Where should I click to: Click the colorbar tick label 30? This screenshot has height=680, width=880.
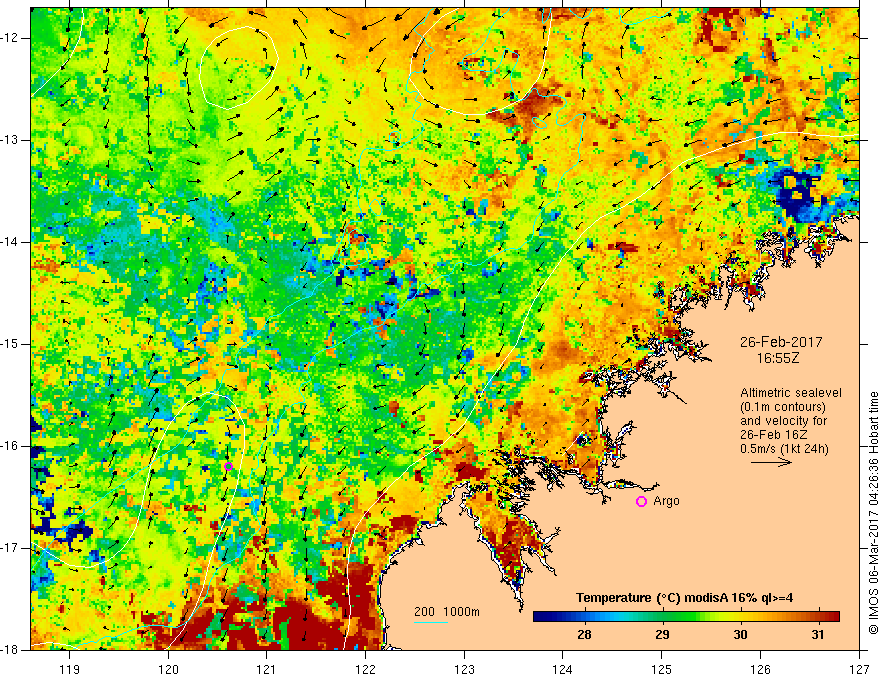pyautogui.click(x=740, y=635)
